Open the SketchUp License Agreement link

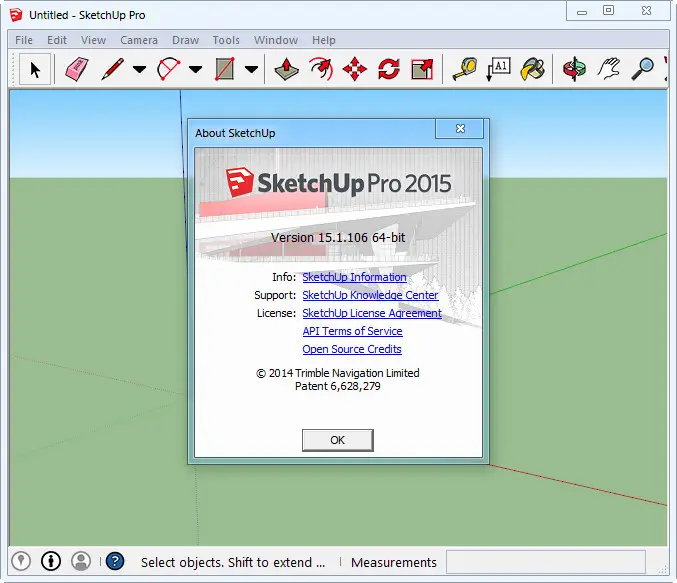(372, 313)
